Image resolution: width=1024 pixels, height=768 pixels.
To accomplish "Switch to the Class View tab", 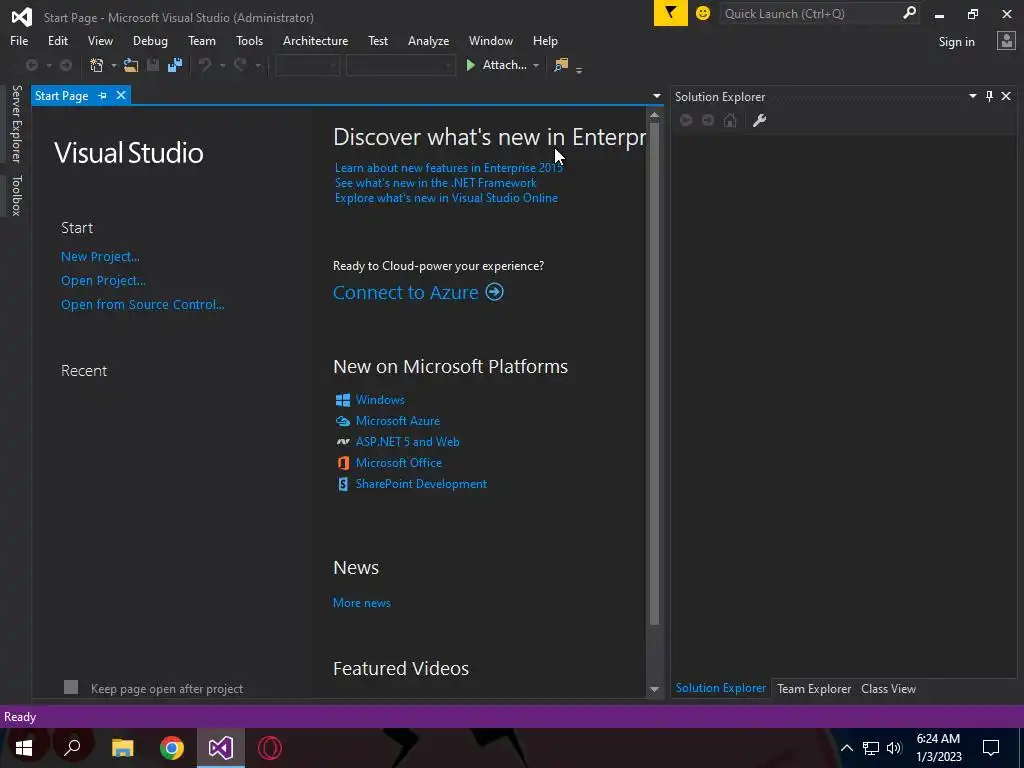I will (x=888, y=688).
